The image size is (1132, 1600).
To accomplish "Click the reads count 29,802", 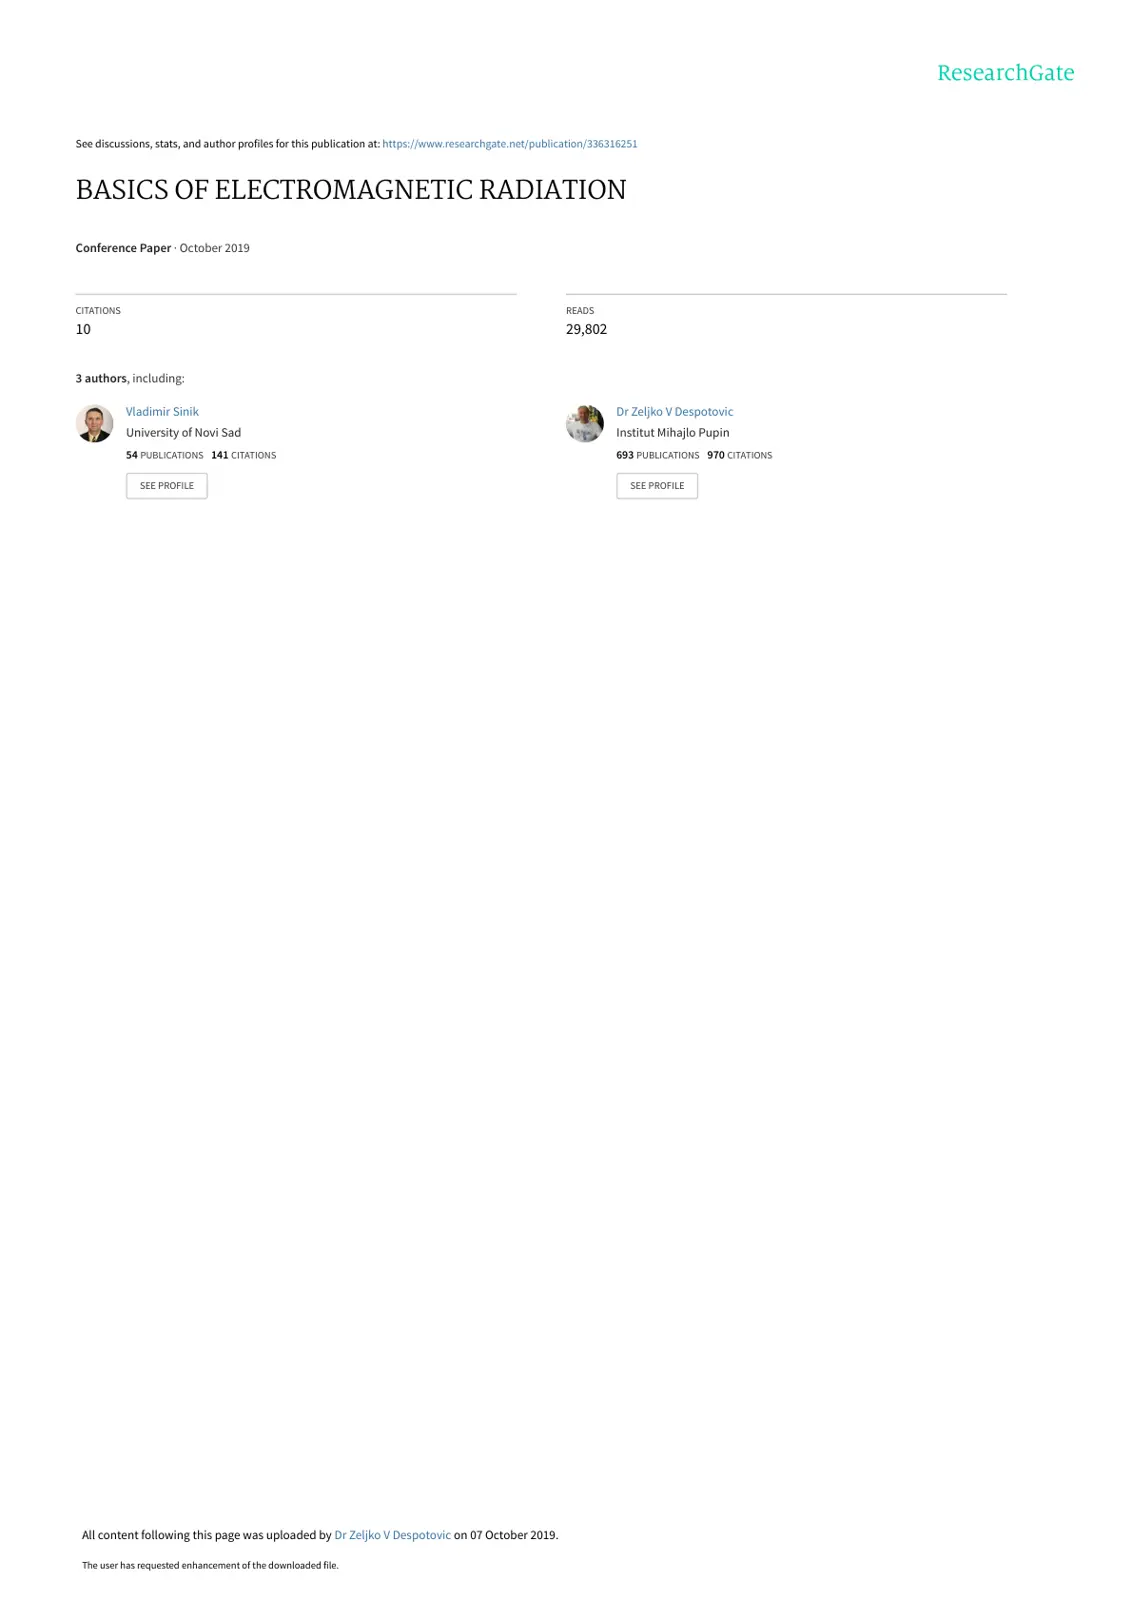I will [586, 329].
